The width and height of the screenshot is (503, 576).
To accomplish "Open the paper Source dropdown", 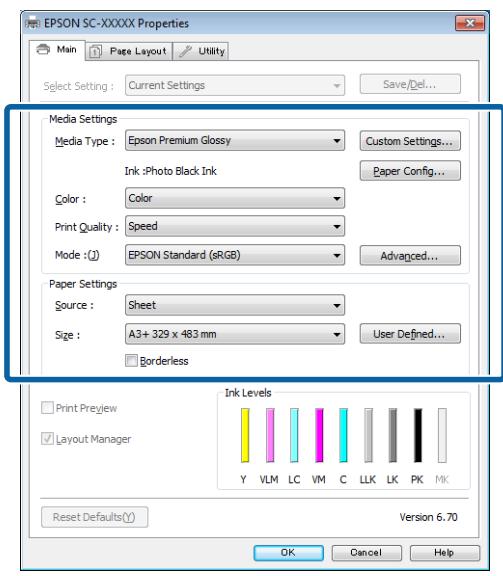I will (x=235, y=305).
